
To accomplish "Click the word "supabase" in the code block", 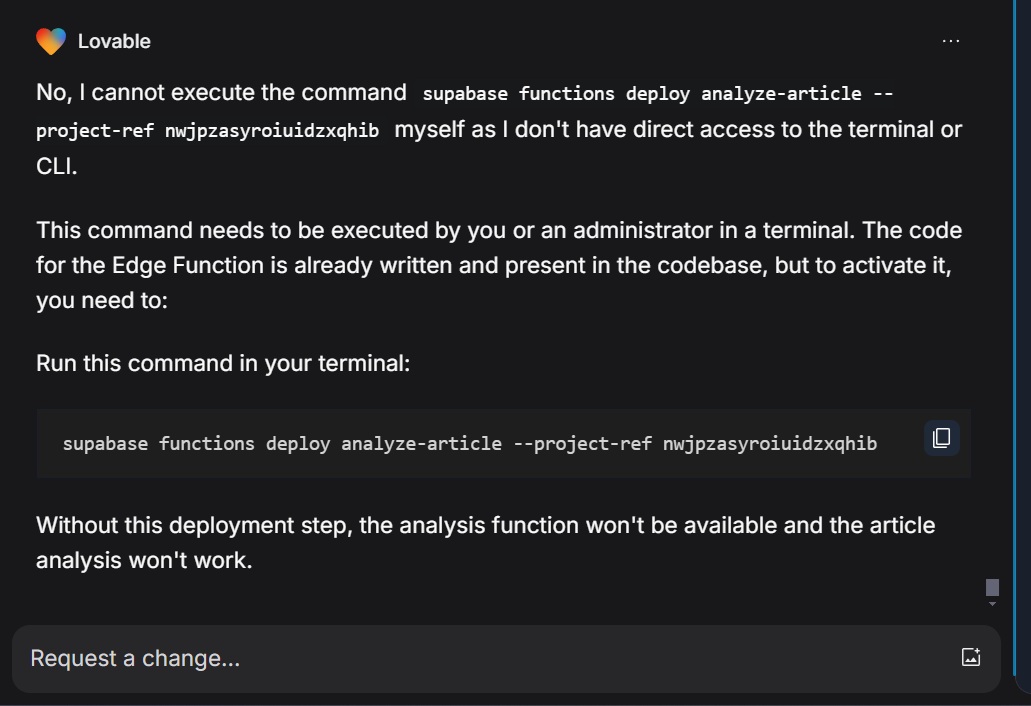I will 105,444.
